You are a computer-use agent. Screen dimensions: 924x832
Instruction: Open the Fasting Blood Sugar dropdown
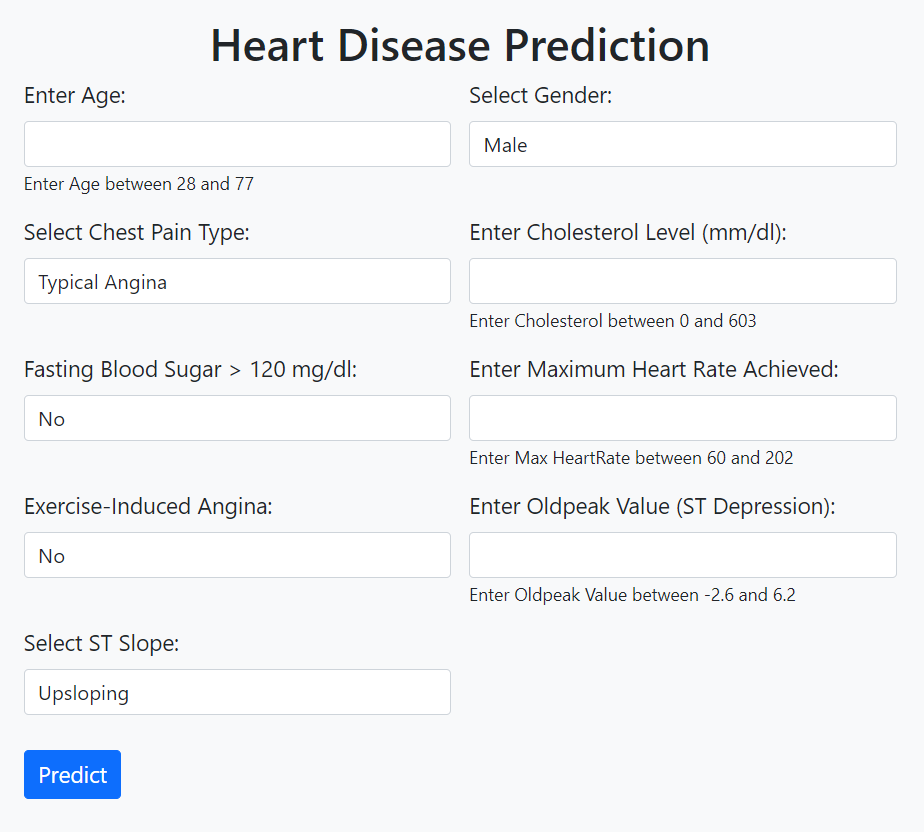point(237,418)
